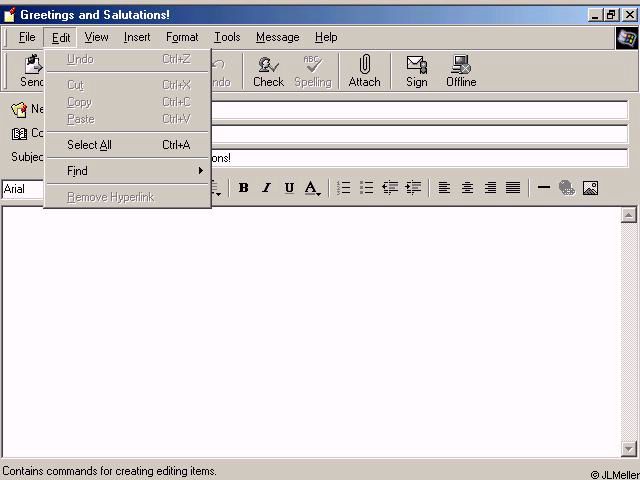Apply numbered list formatting
This screenshot has height=480, width=640.
pyautogui.click(x=344, y=188)
